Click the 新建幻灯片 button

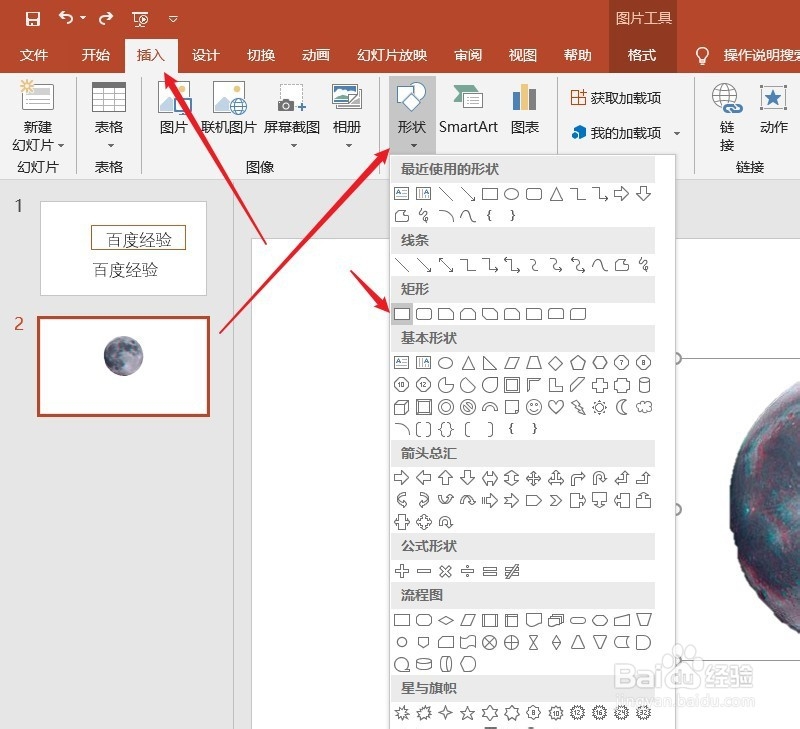coord(37,116)
